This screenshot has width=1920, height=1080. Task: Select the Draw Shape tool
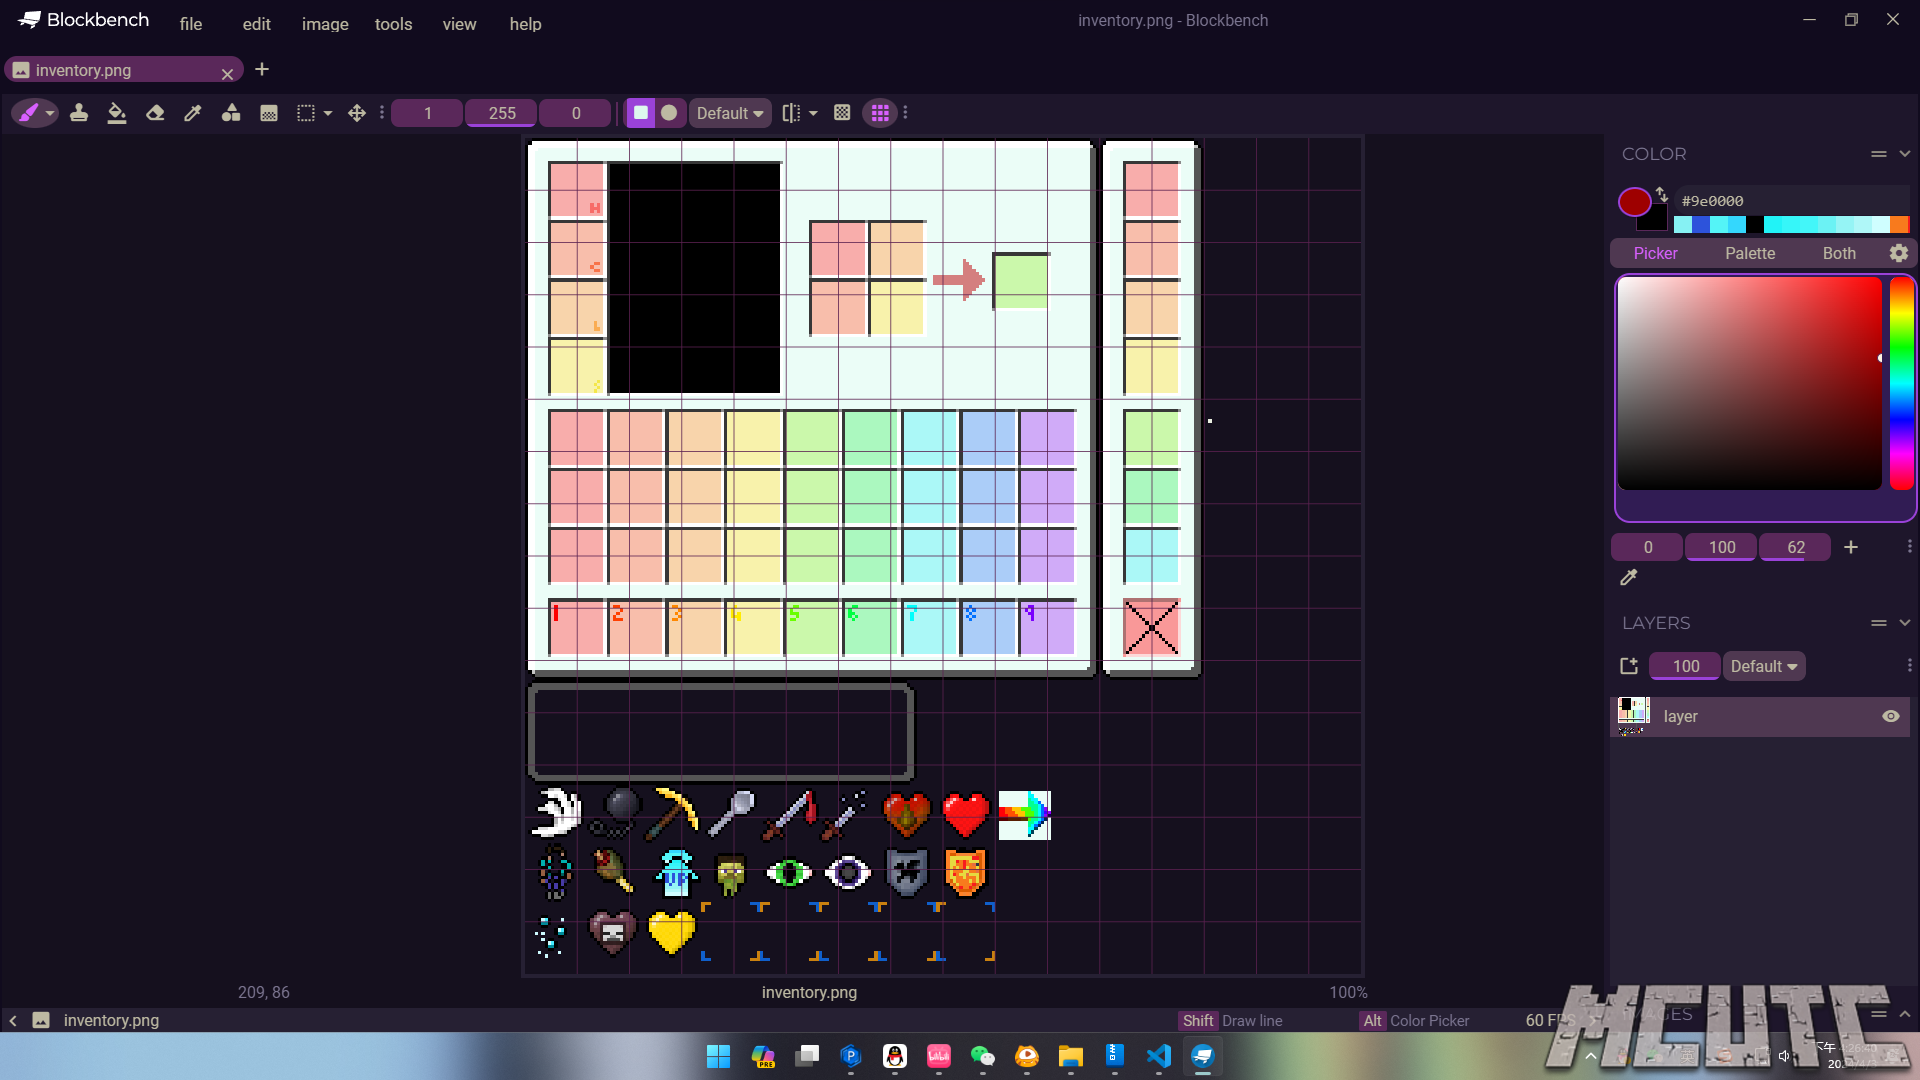click(x=231, y=113)
